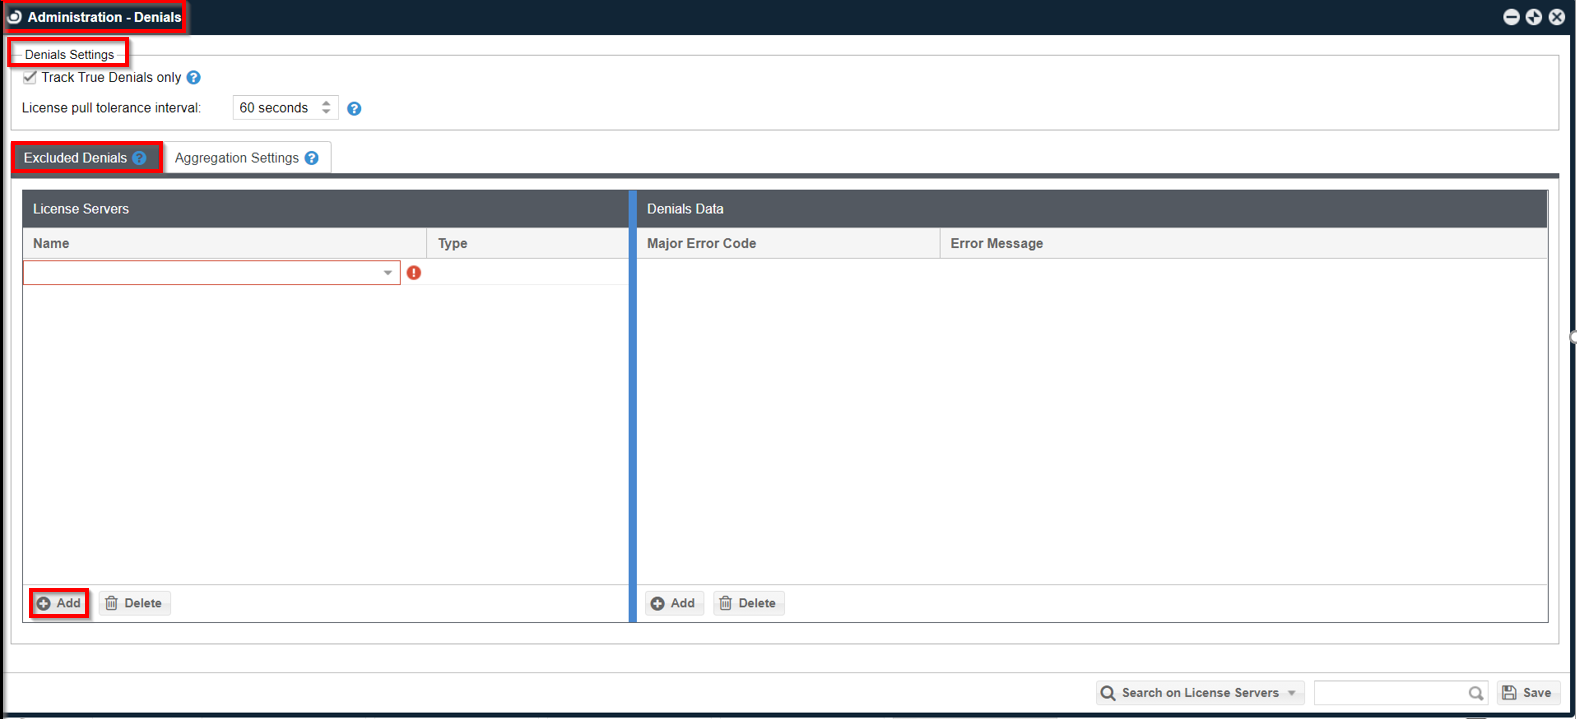
Task: Delete the selected license server
Action: tap(134, 603)
